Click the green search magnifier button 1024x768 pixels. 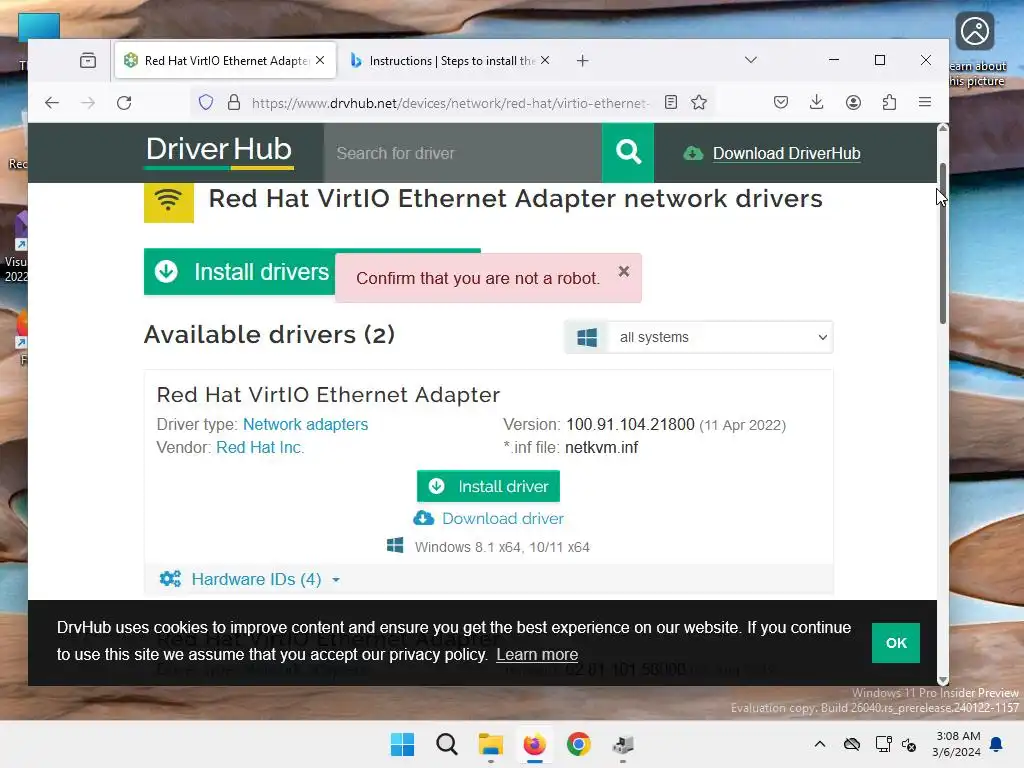(628, 153)
